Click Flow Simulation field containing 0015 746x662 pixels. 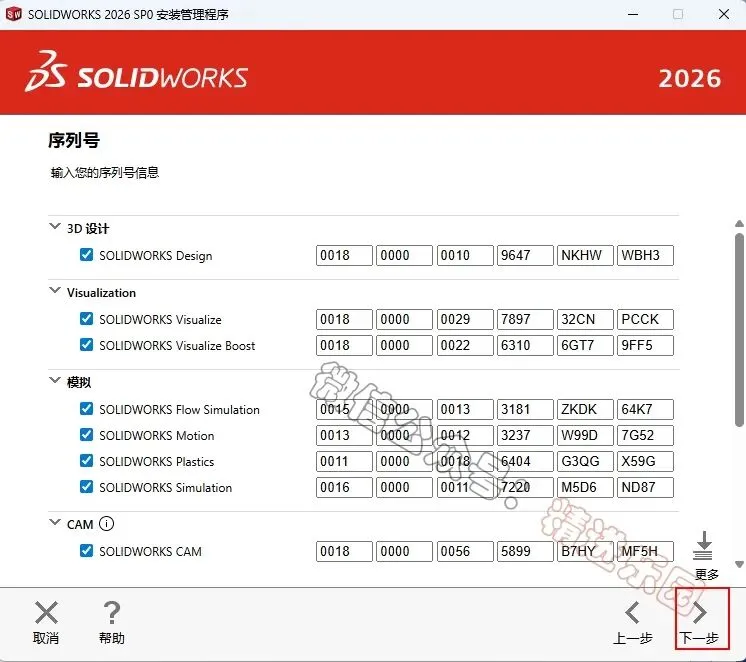tap(344, 409)
